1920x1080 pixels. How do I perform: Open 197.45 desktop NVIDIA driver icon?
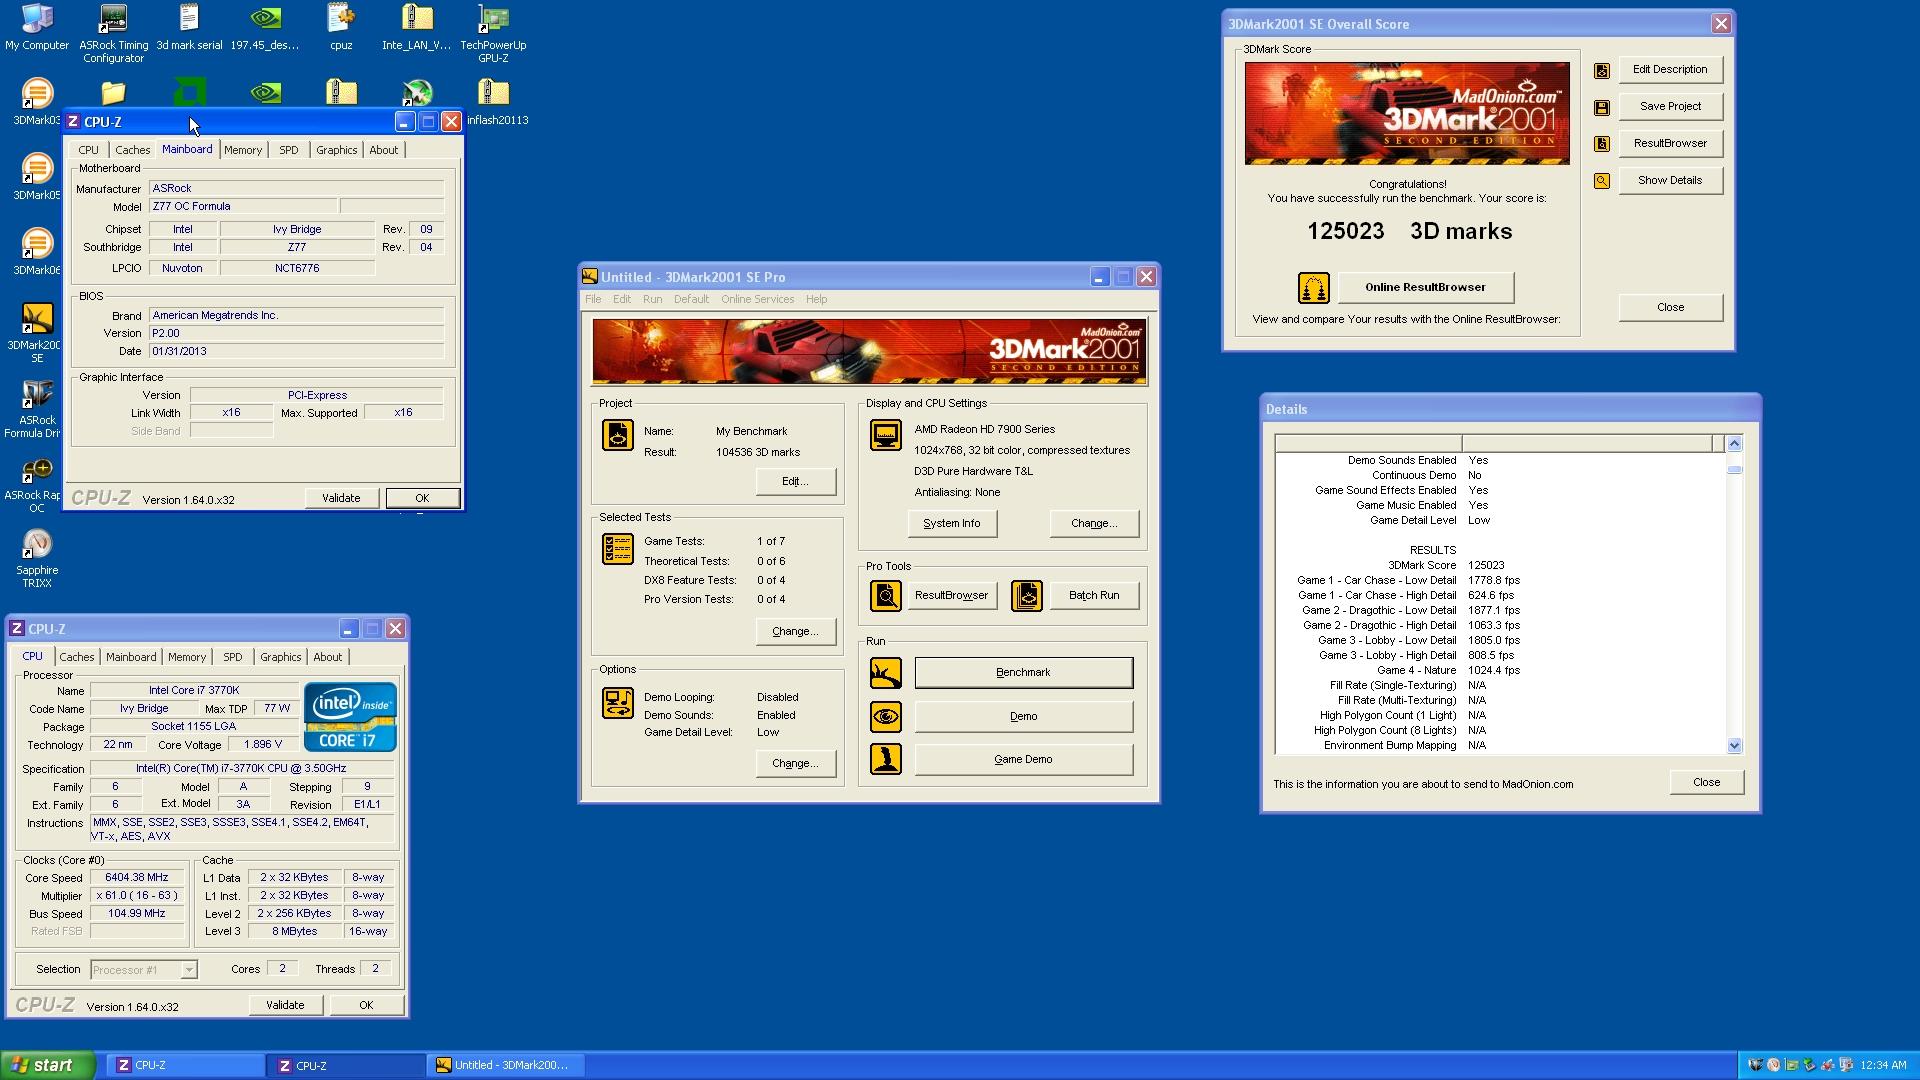click(265, 27)
